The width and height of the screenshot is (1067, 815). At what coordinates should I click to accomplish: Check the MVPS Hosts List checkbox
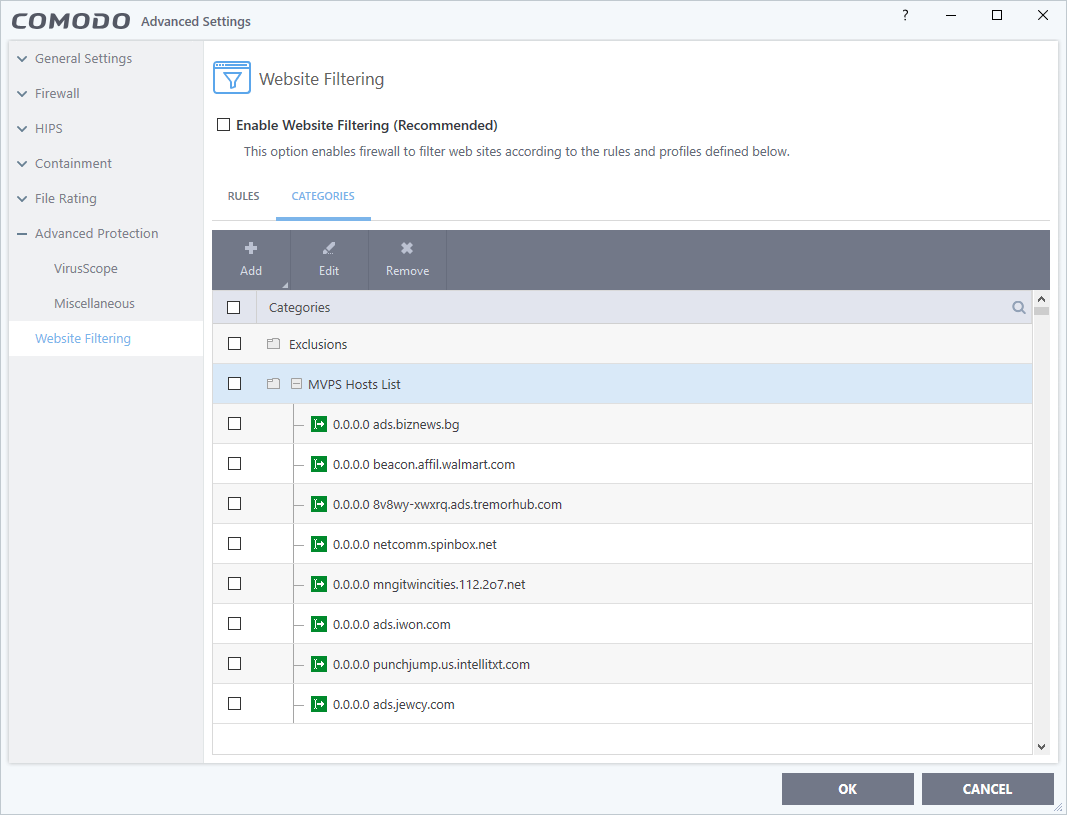pos(235,384)
